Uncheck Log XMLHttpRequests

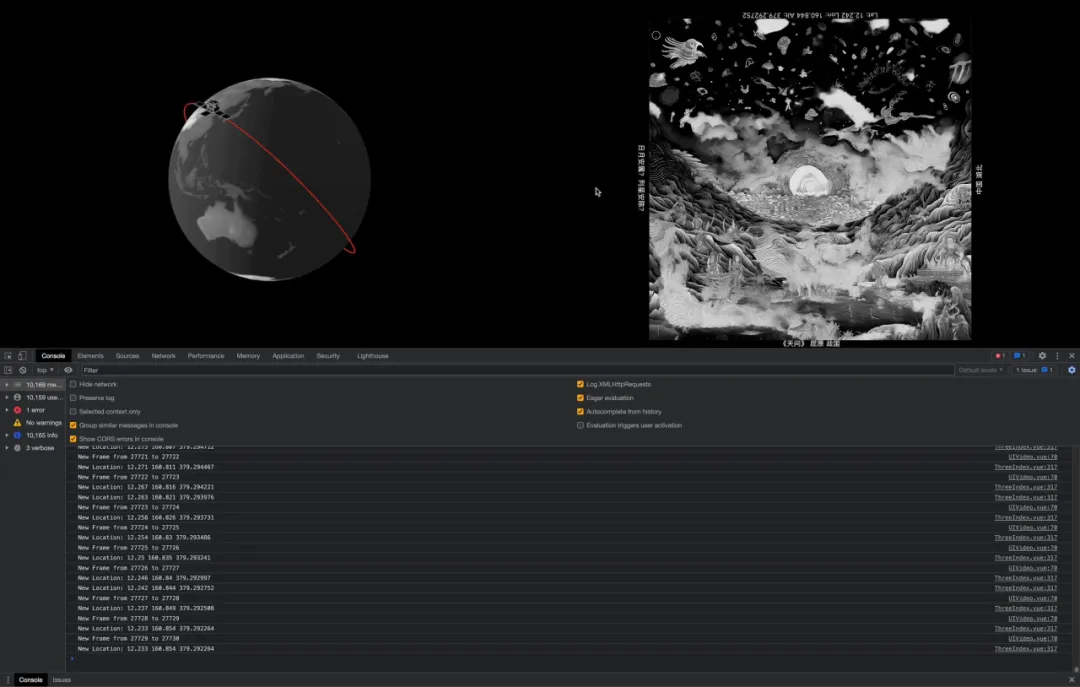580,384
